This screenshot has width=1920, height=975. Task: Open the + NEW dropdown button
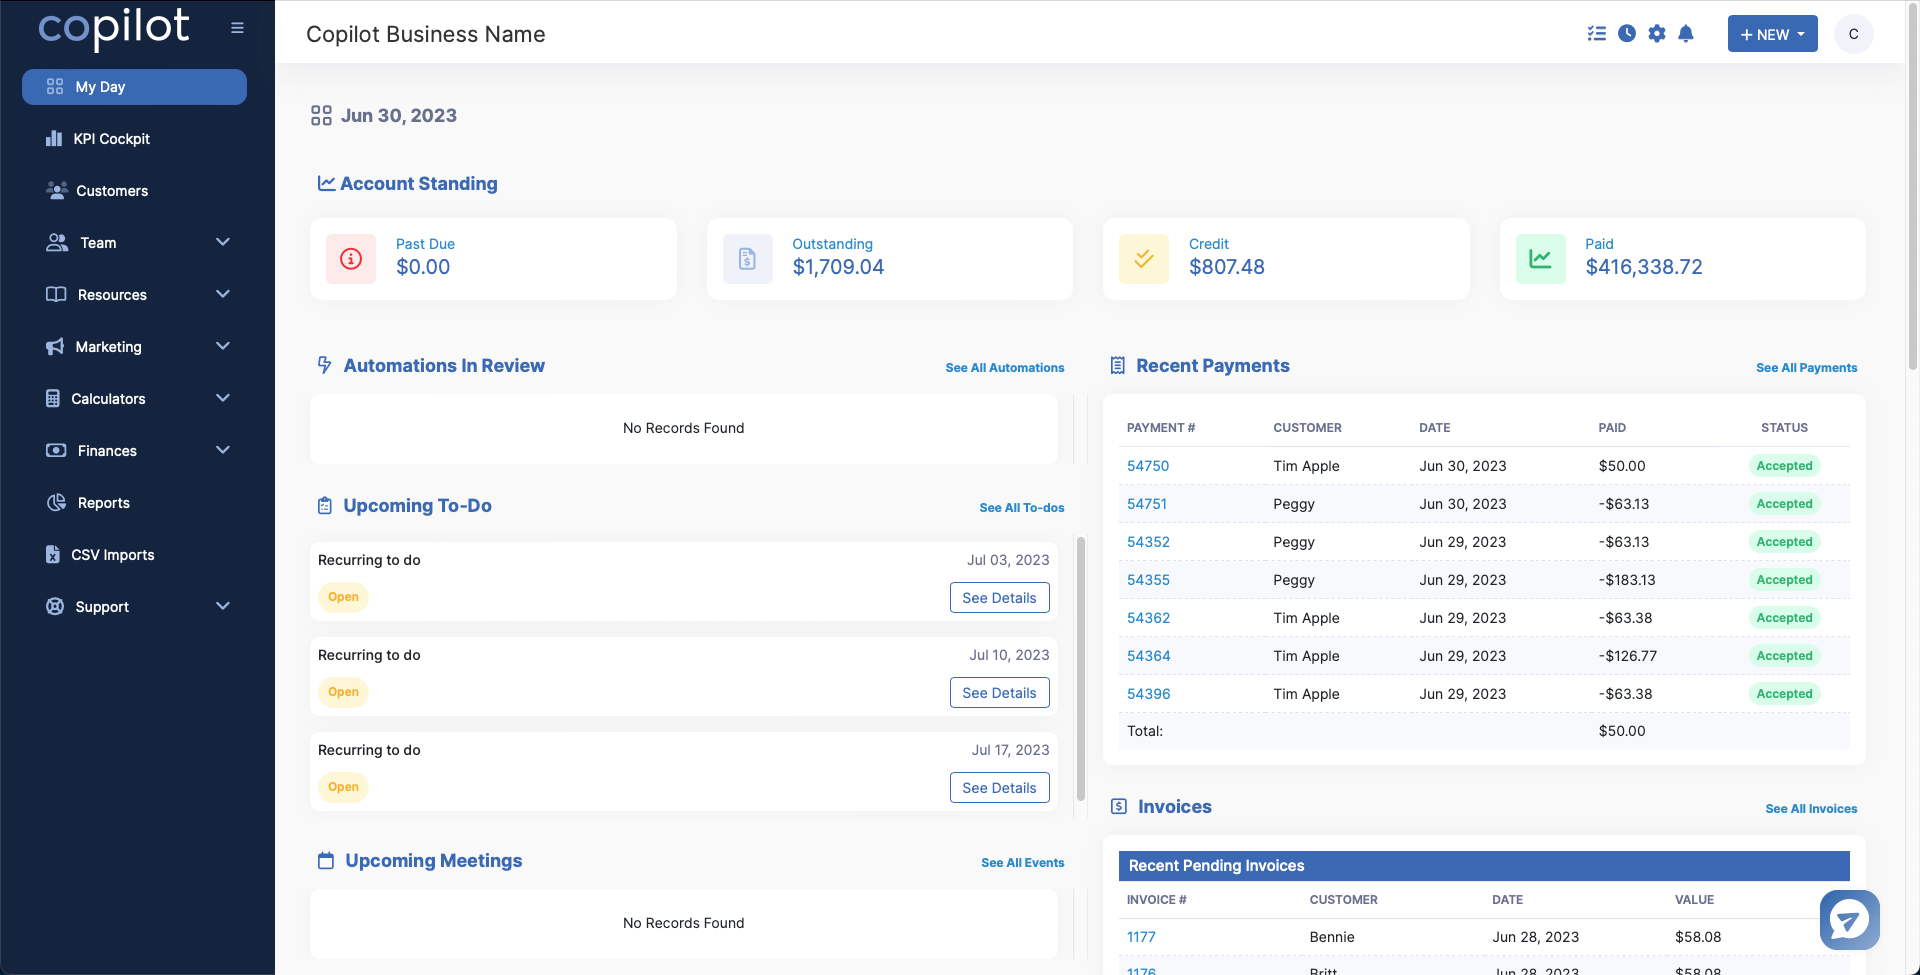(1772, 34)
